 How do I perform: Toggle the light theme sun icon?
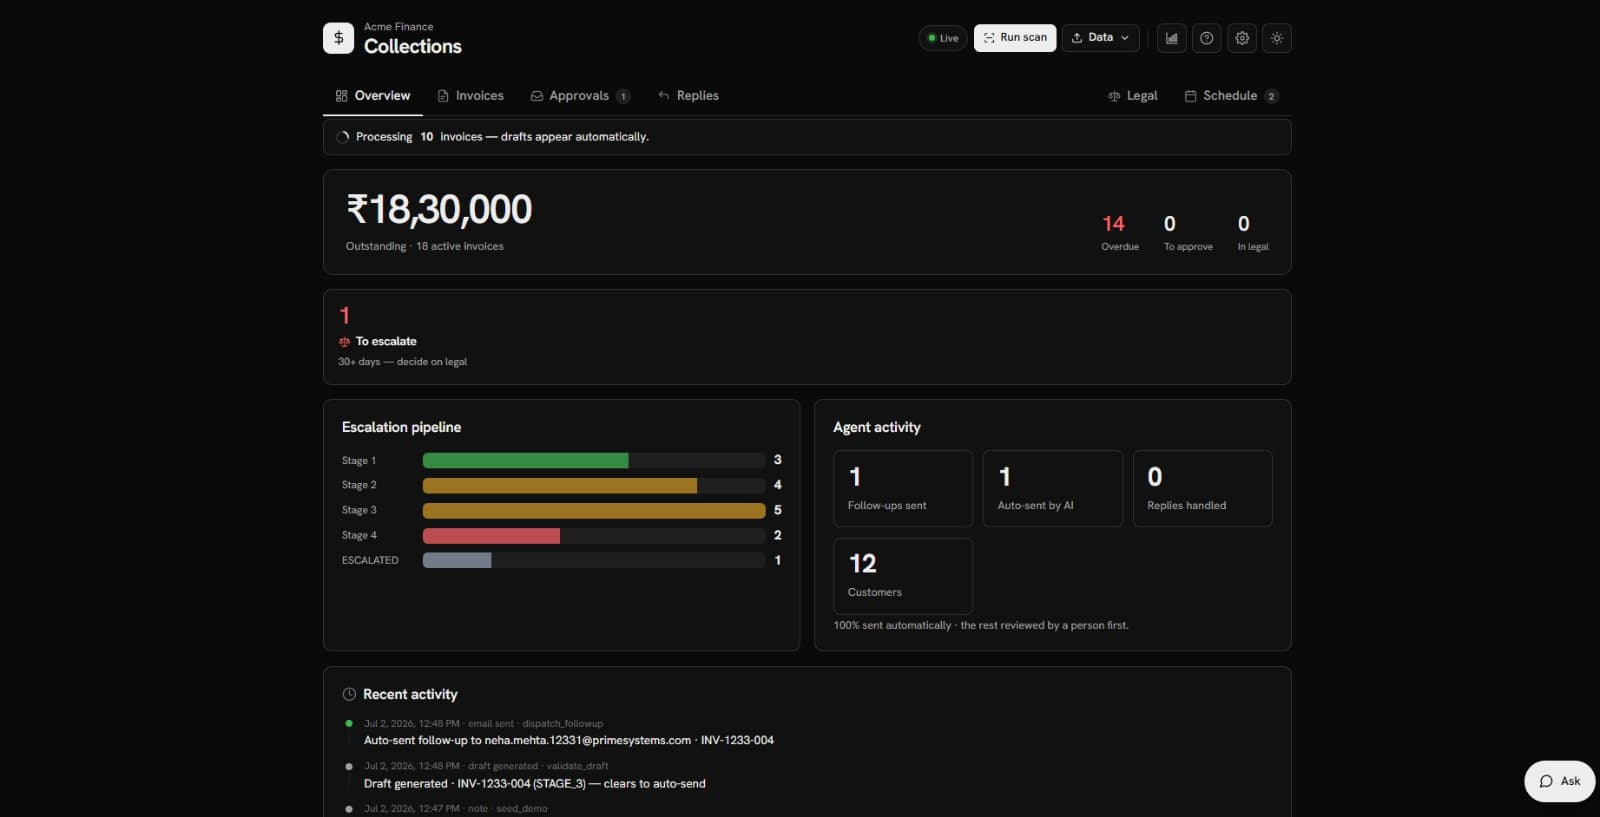tap(1277, 38)
